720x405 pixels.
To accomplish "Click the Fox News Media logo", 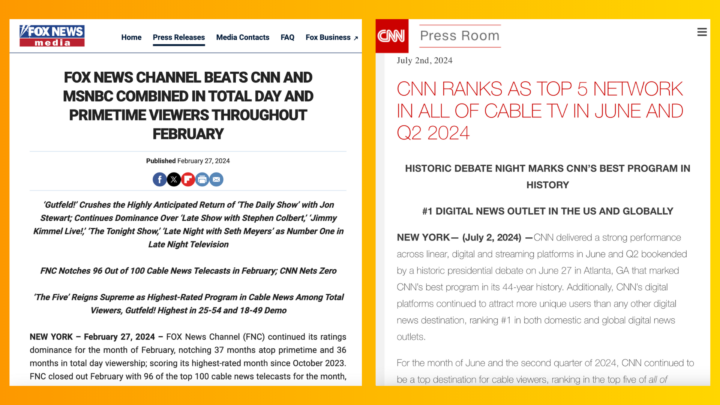I will [x=52, y=36].
